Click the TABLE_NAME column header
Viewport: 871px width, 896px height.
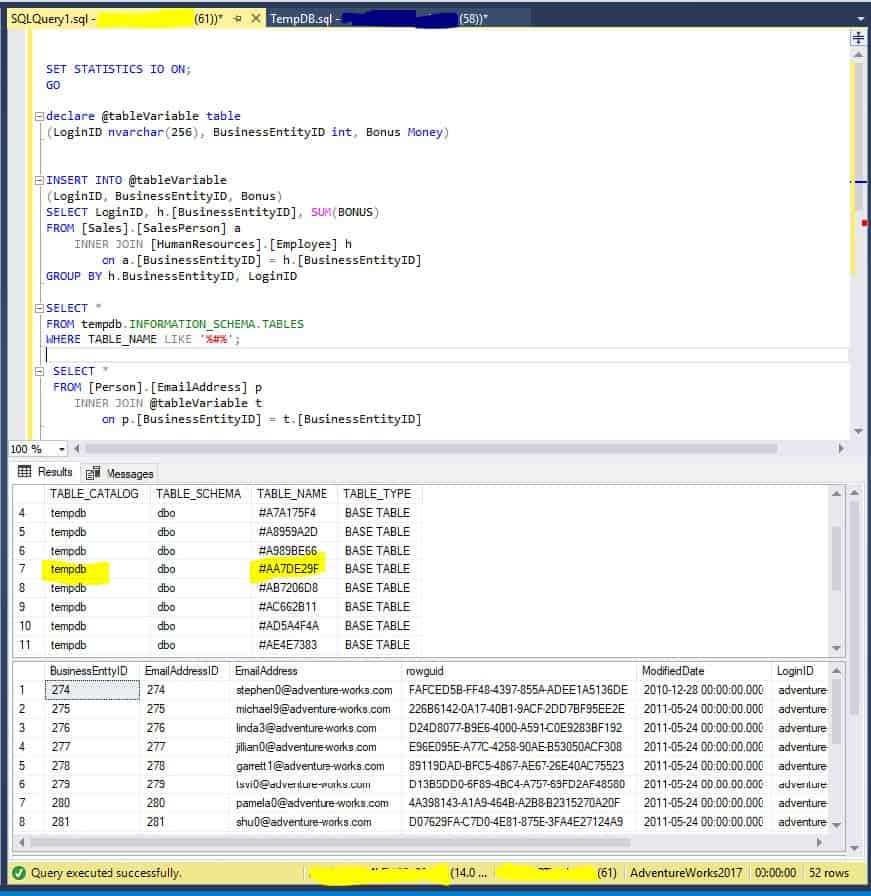pos(292,494)
